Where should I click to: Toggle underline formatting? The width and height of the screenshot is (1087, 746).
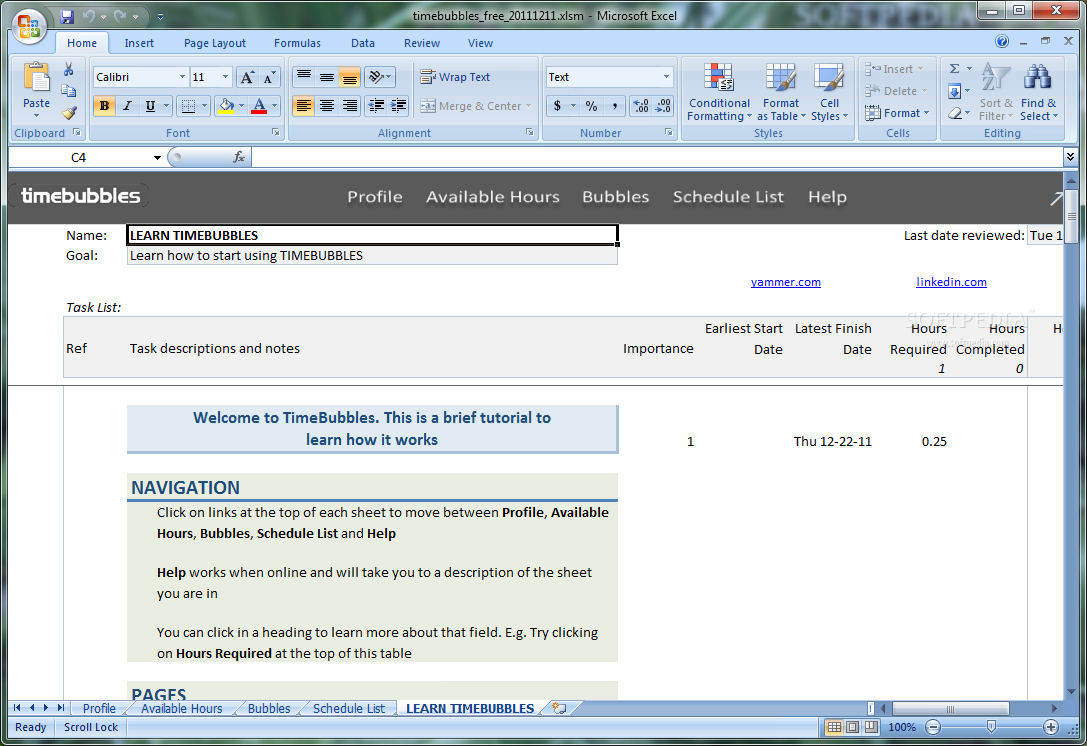(x=150, y=106)
